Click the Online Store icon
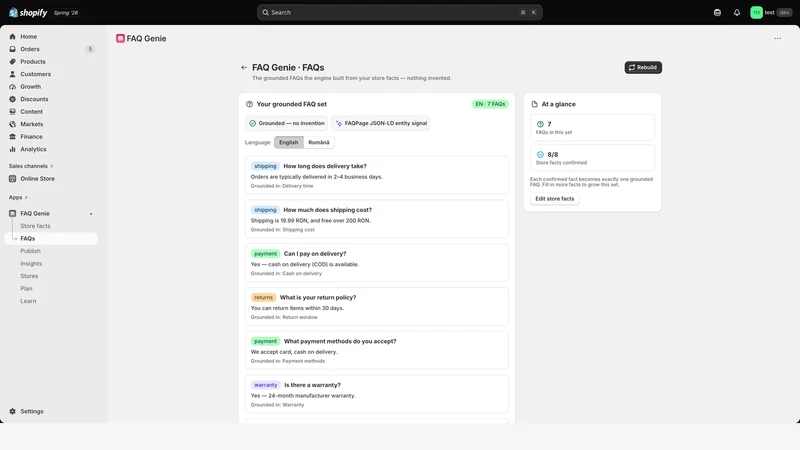Viewport: 800px width, 450px height. click(12, 179)
